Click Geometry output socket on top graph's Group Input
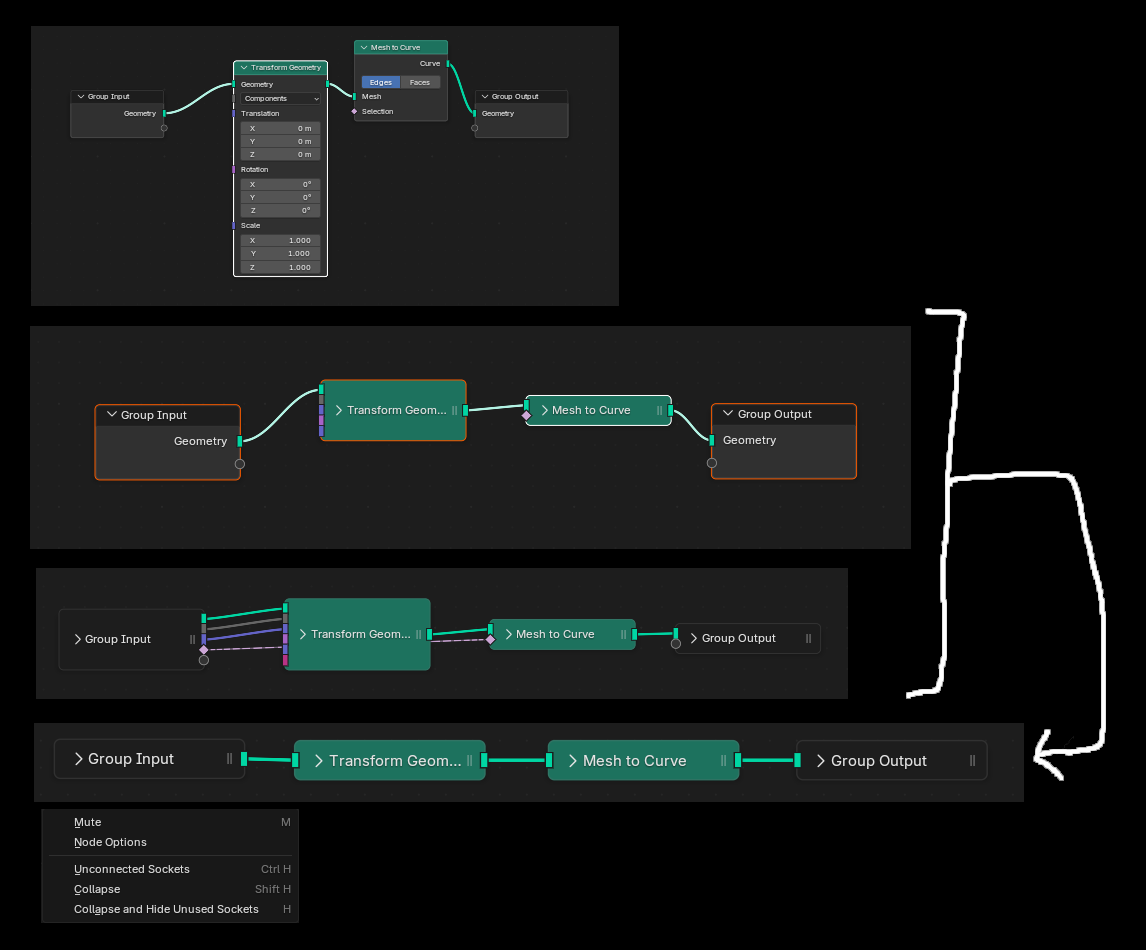This screenshot has height=950, width=1146. click(164, 113)
